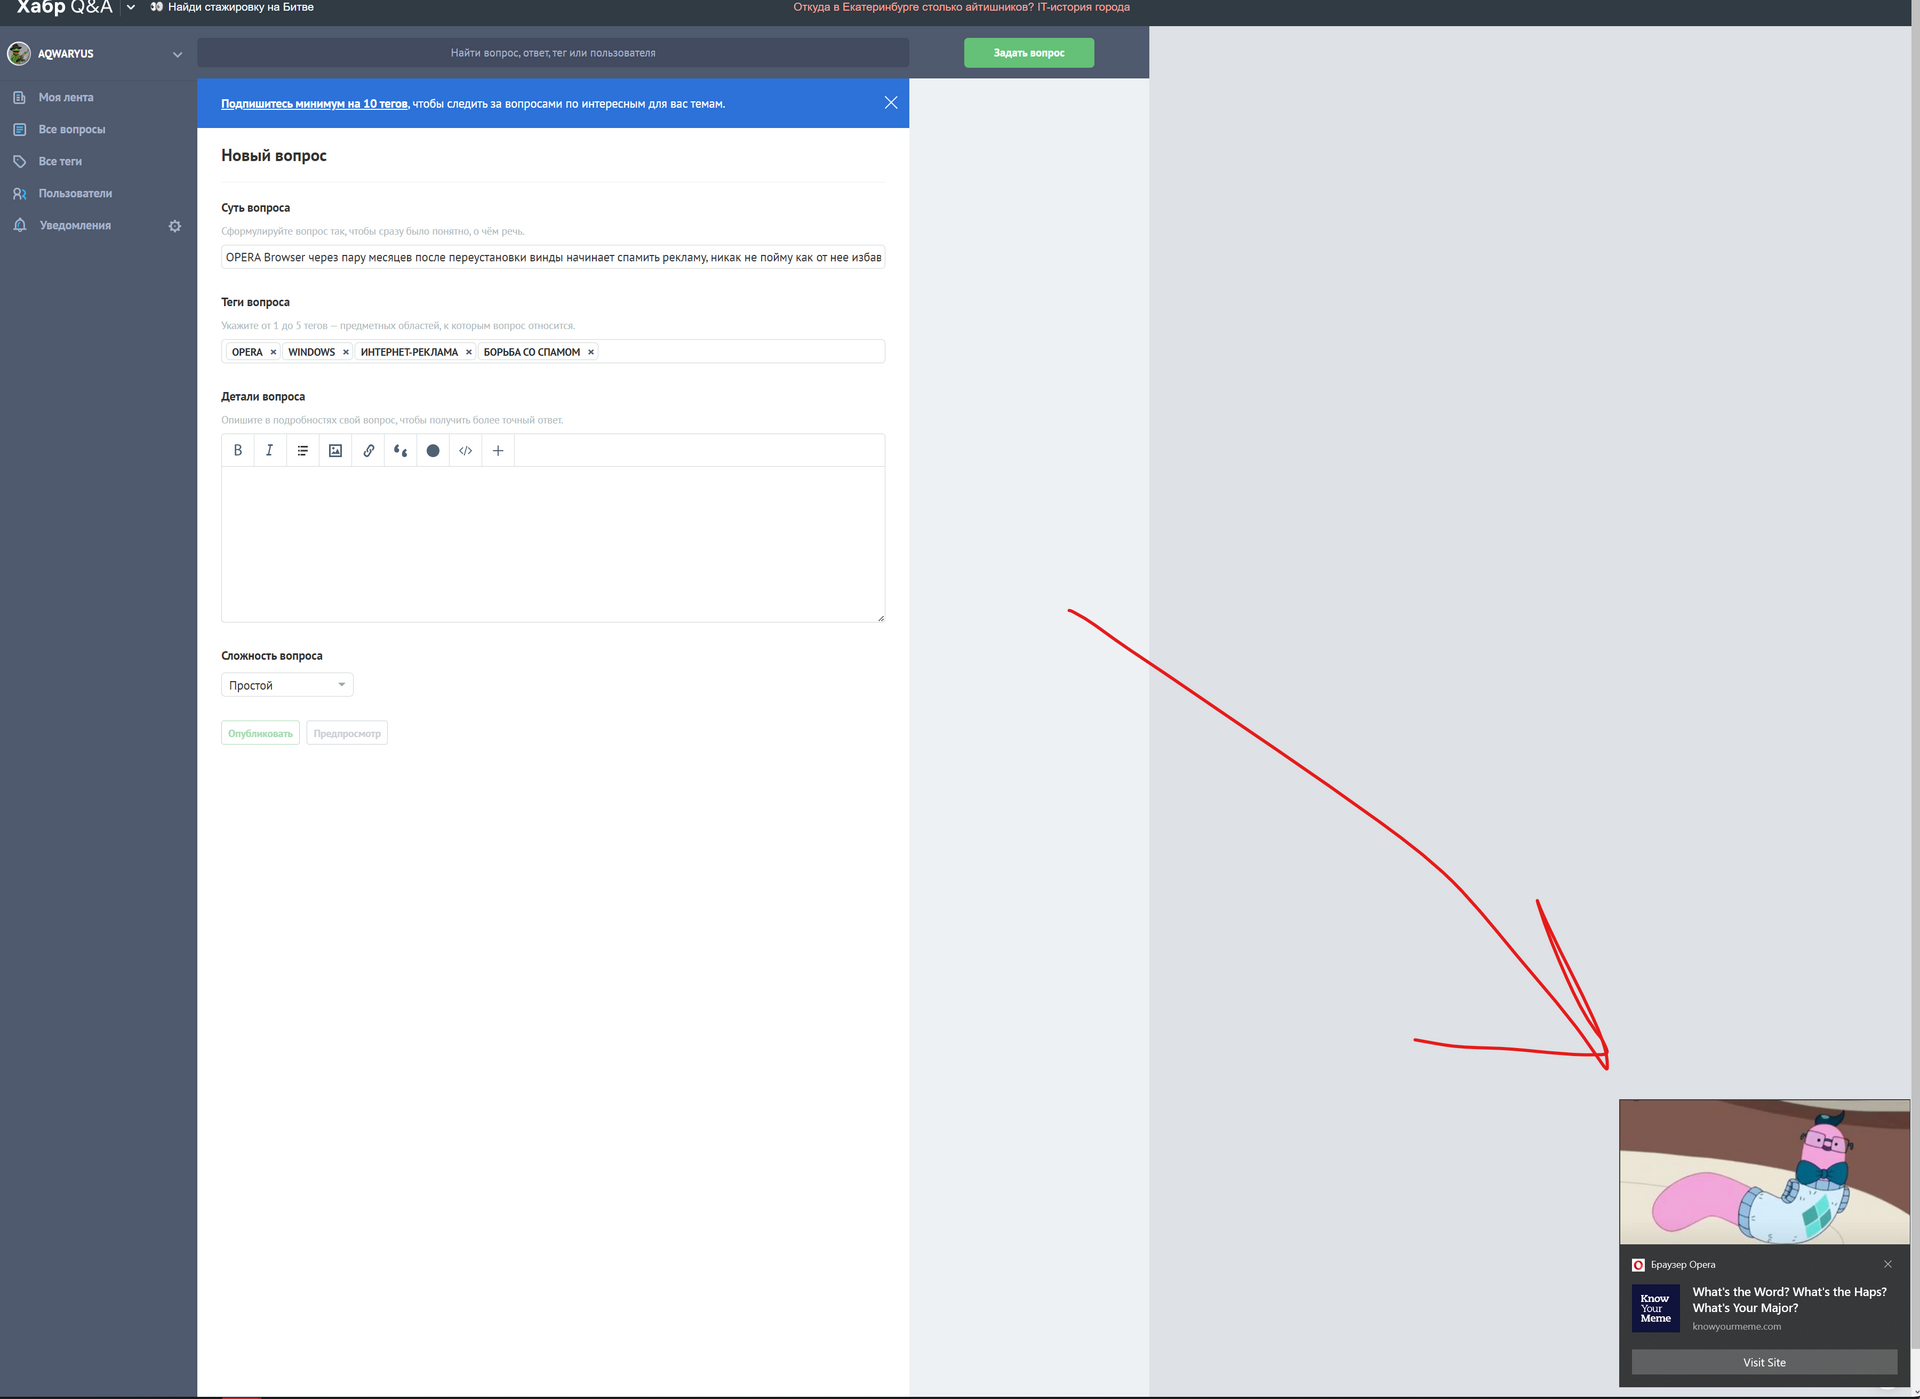Click the Суть вопроса title field
Viewport: 1920px width, 1399px height.
[x=553, y=257]
